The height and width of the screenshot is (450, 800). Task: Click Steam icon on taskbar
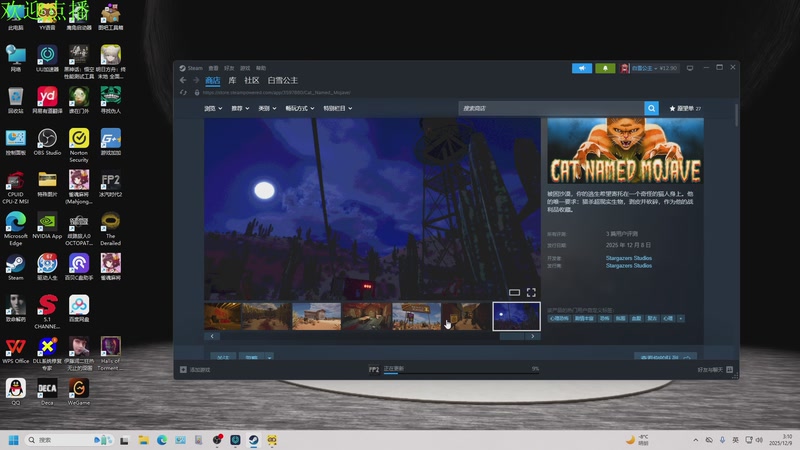(x=254, y=440)
